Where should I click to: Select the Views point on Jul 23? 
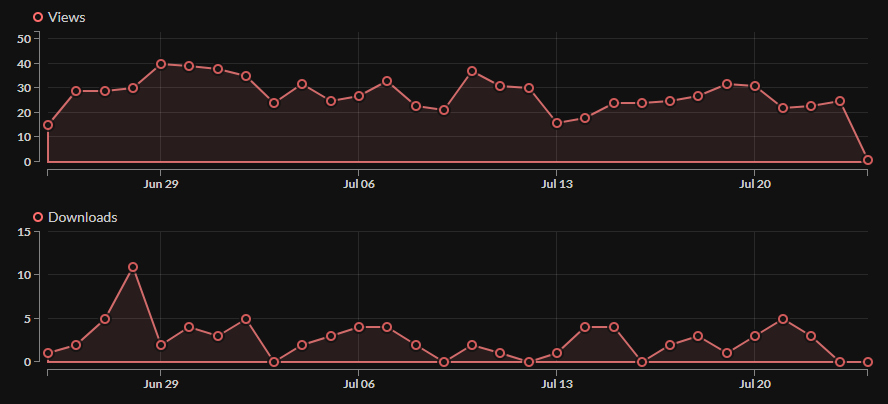point(839,101)
